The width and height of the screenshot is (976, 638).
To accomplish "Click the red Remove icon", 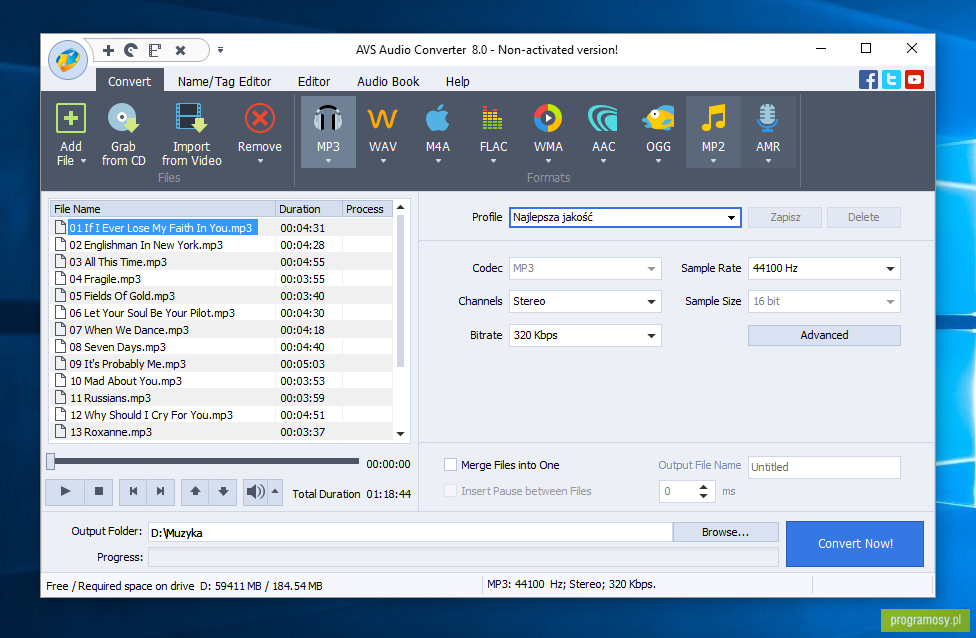I will (260, 118).
